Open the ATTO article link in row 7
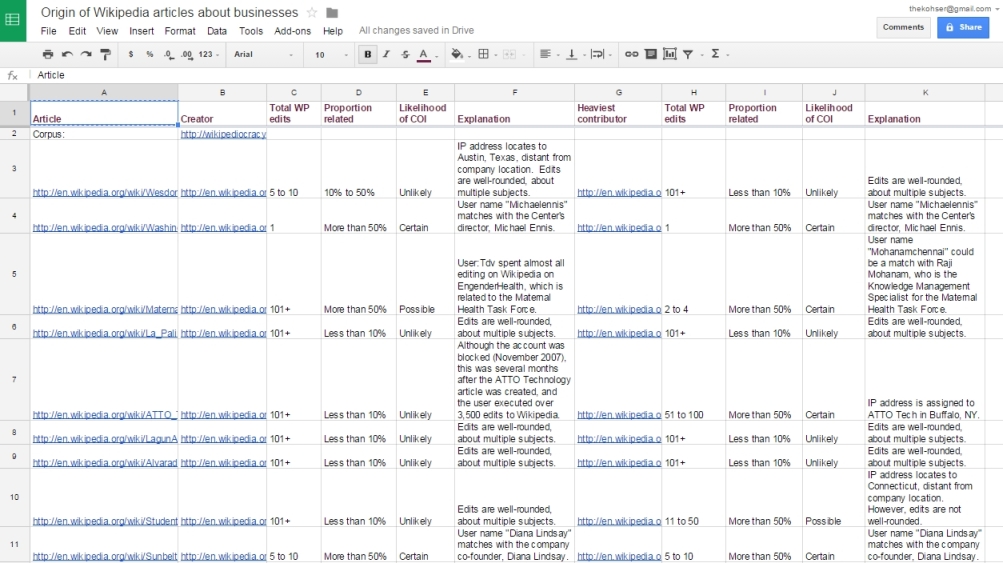This screenshot has width=1003, height=563. click(105, 415)
